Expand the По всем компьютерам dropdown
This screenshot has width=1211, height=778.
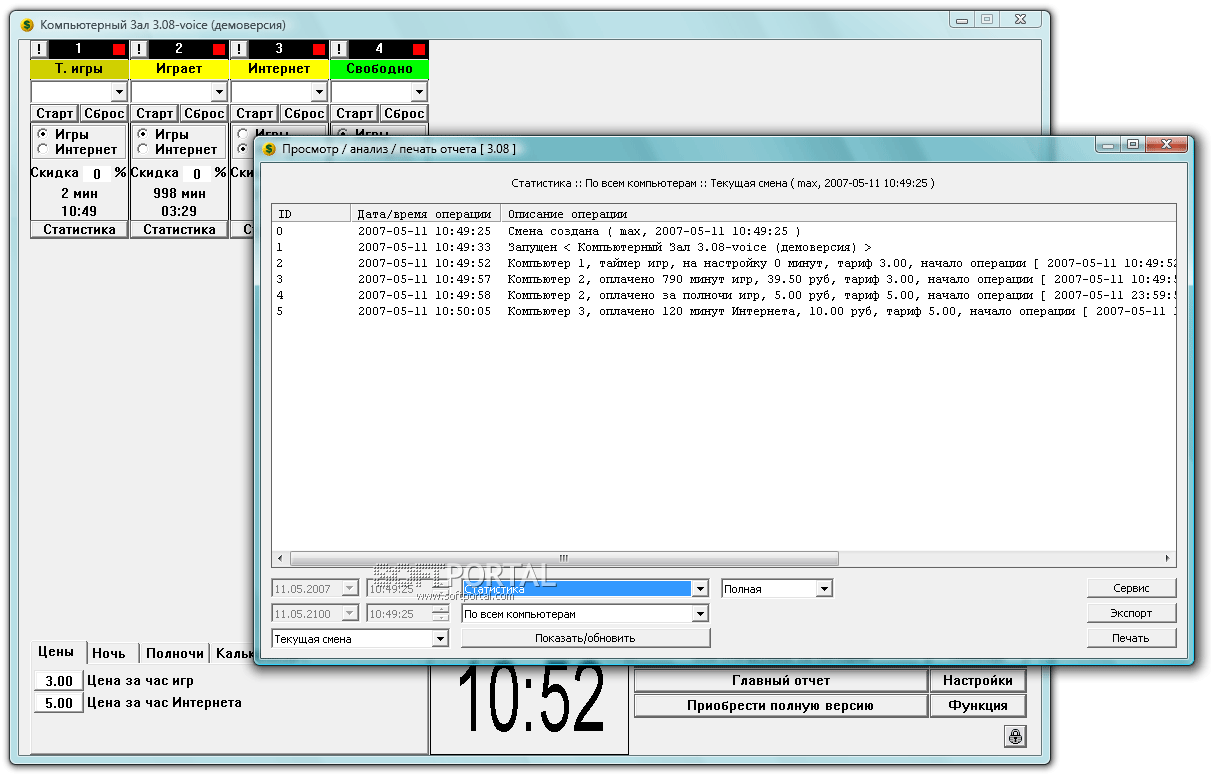[700, 614]
